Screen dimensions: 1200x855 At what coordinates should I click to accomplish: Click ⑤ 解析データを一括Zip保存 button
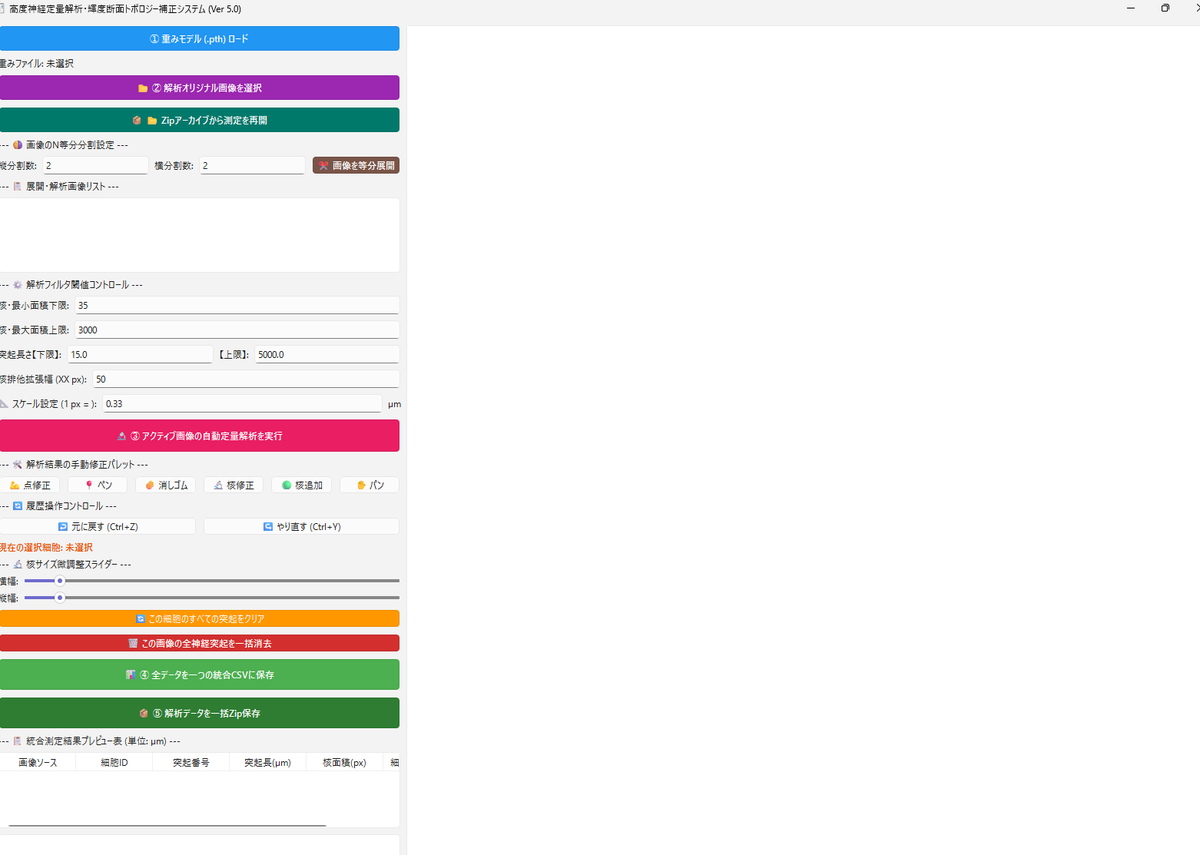pos(199,713)
